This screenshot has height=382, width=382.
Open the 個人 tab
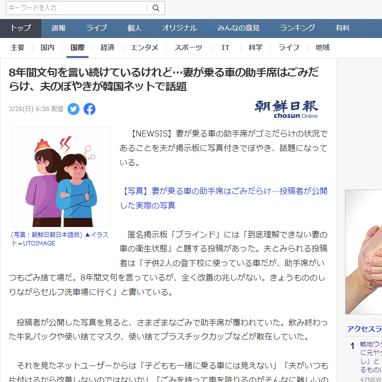tap(134, 28)
